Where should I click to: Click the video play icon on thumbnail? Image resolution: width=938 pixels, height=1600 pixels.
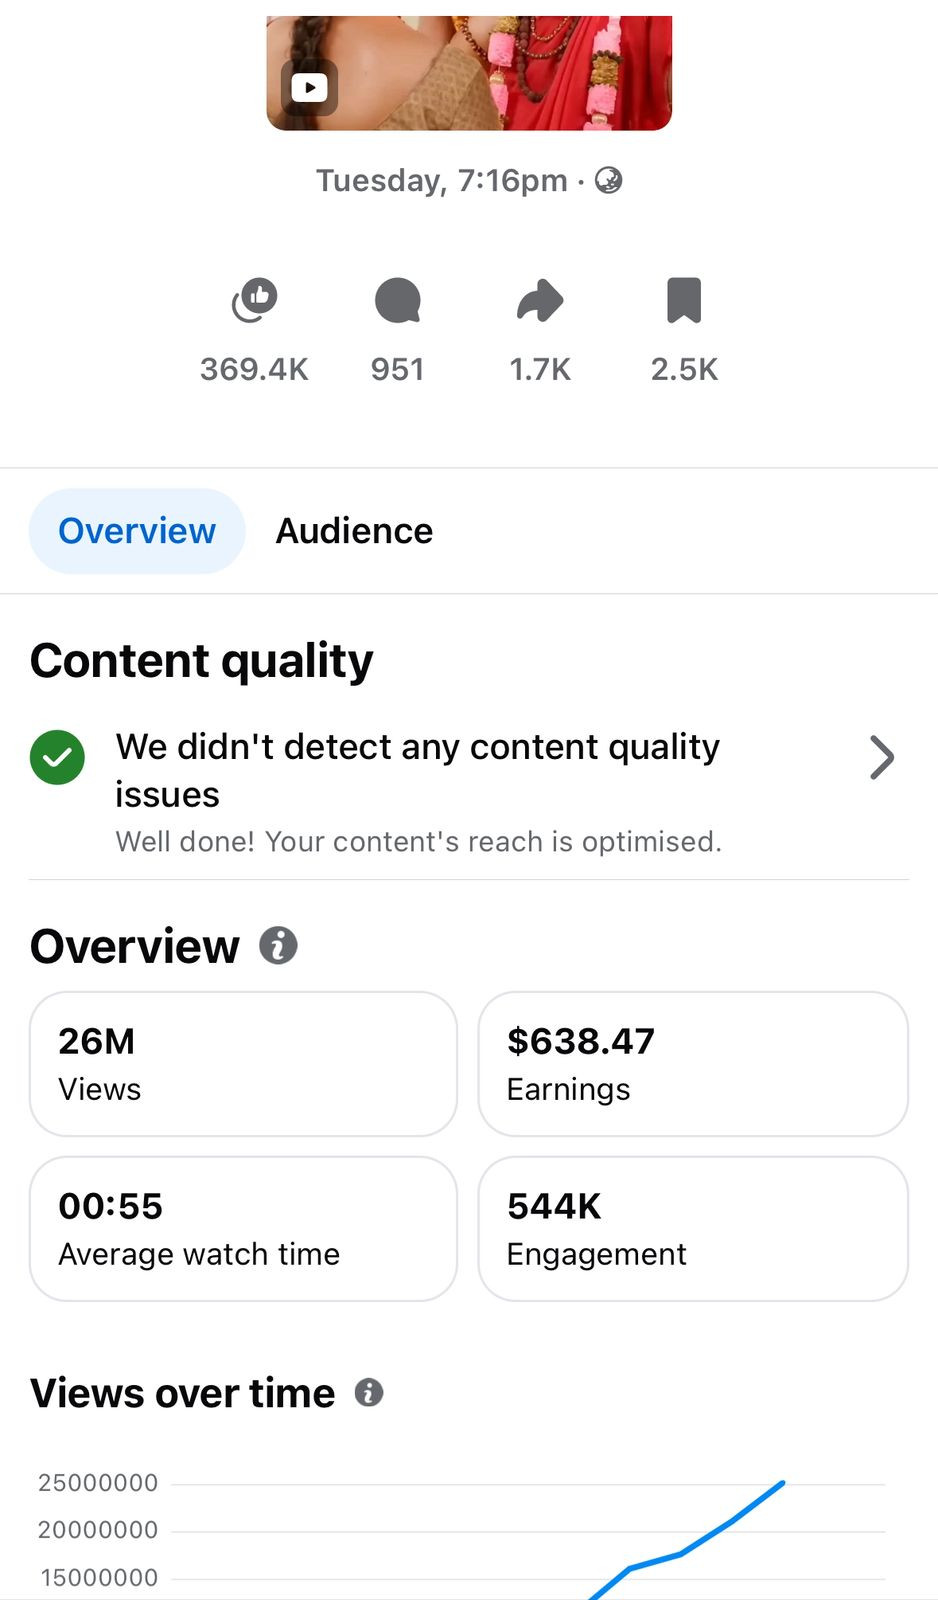[309, 88]
